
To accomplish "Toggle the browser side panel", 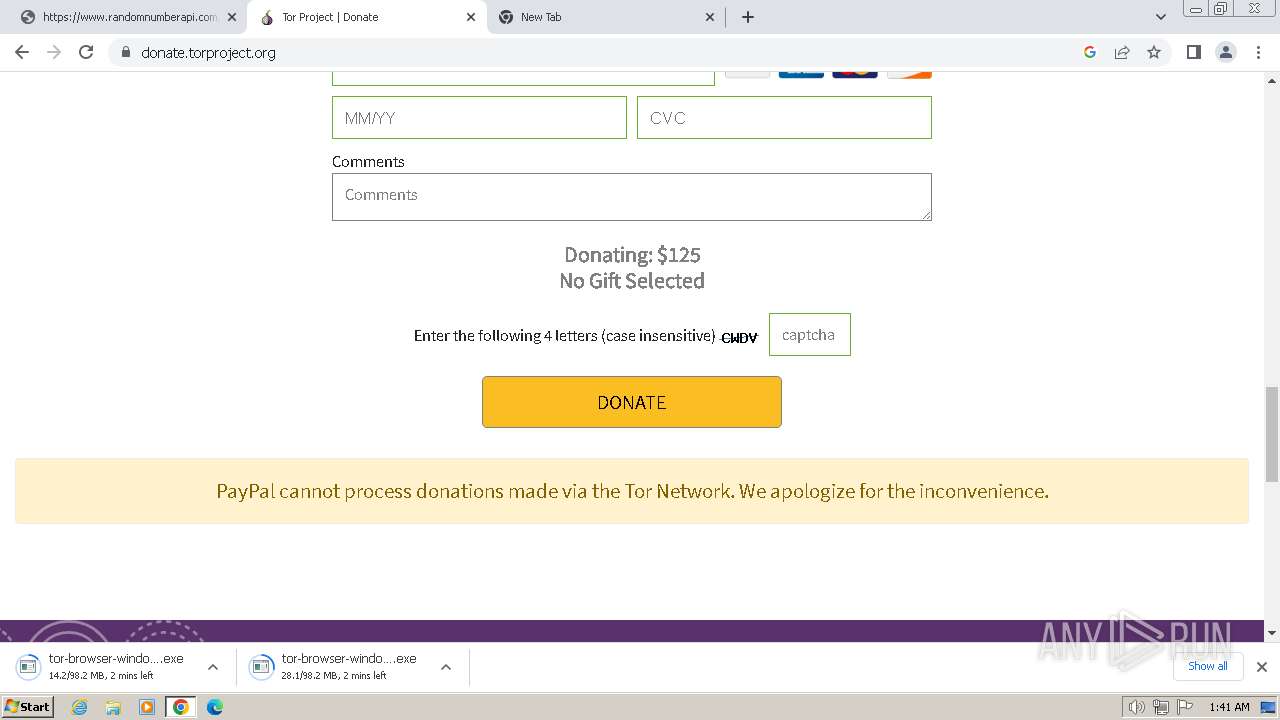I will 1194,52.
